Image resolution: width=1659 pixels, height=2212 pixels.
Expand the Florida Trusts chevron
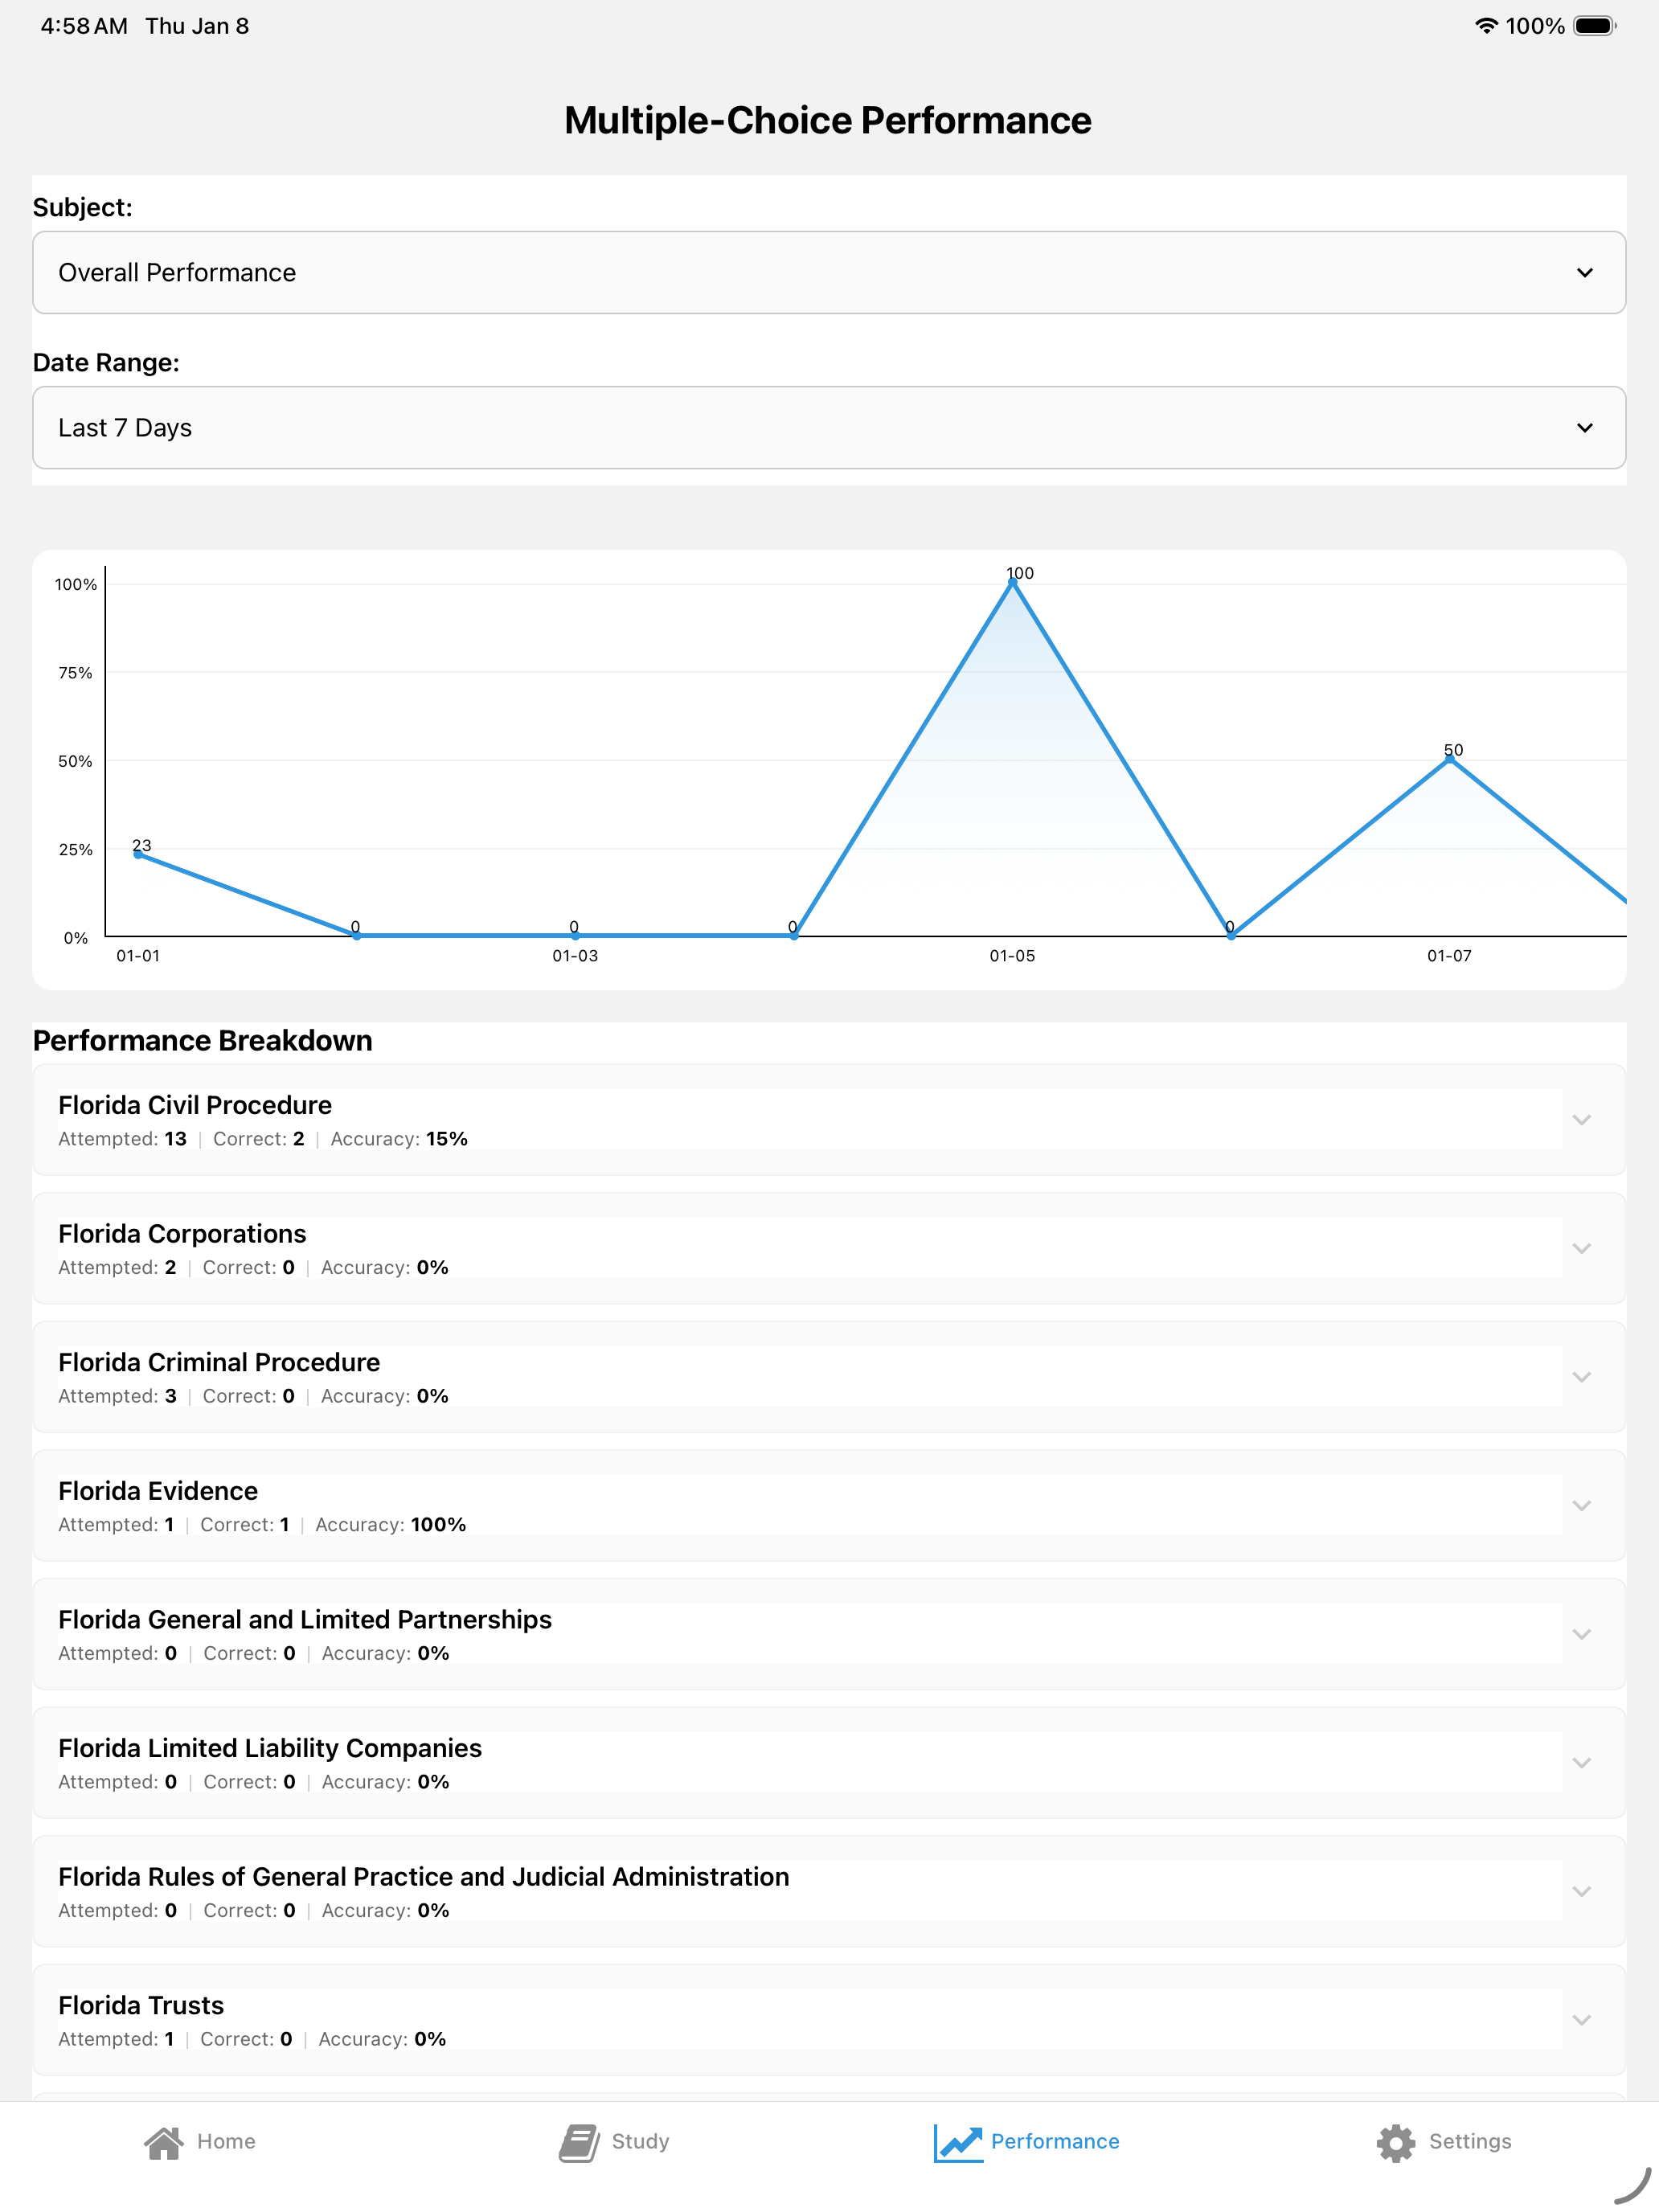(x=1581, y=2020)
